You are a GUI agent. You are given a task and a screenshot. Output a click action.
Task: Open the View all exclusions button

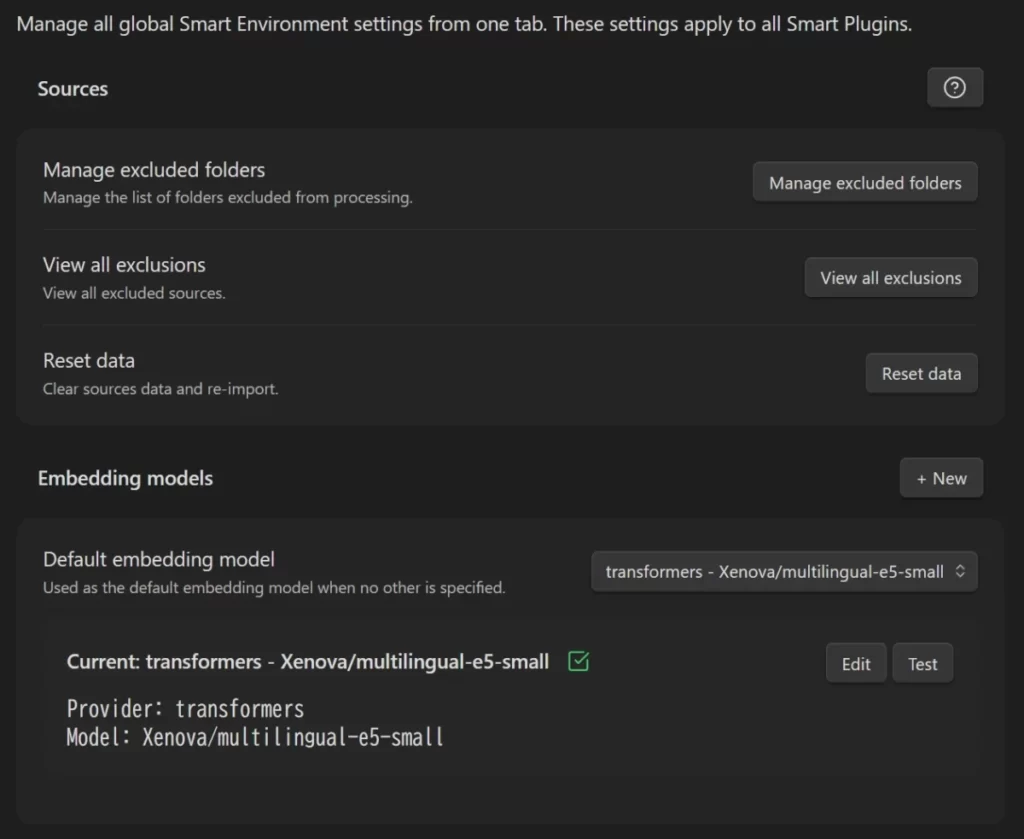click(891, 277)
